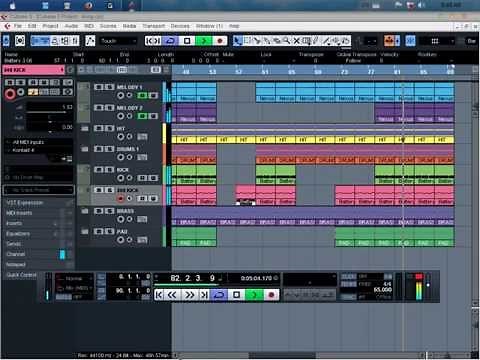
Task: Open the Touch automation mode dropdown
Action: tap(118, 41)
